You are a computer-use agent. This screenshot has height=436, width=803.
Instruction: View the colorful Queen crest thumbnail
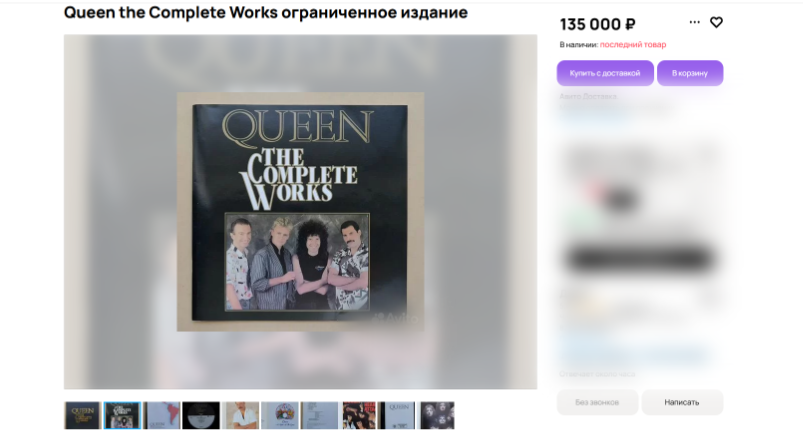click(x=280, y=415)
